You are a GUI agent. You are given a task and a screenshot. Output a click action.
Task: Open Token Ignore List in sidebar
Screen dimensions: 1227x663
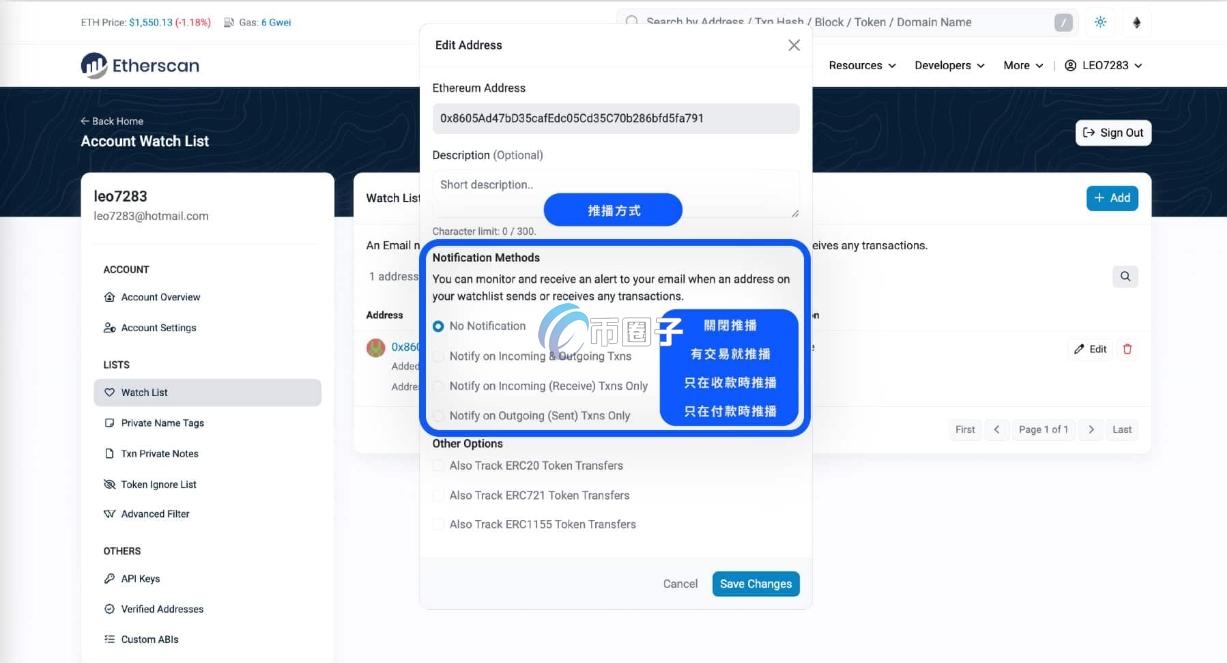click(x=158, y=485)
